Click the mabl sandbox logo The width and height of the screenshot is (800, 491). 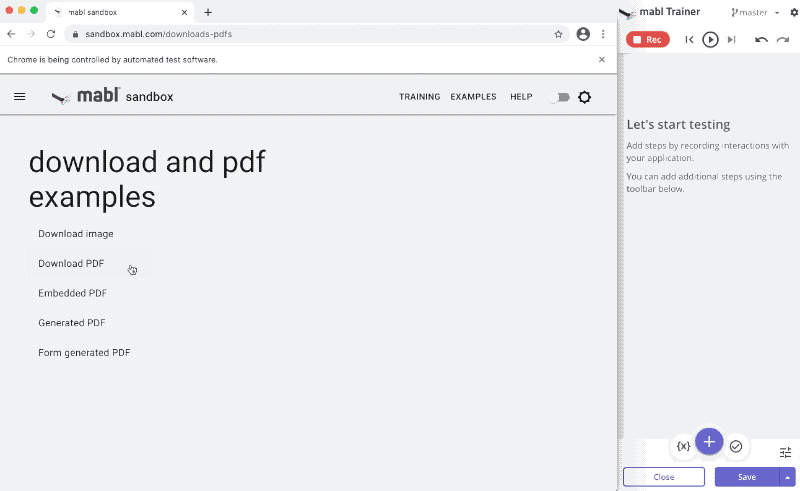[x=112, y=96]
